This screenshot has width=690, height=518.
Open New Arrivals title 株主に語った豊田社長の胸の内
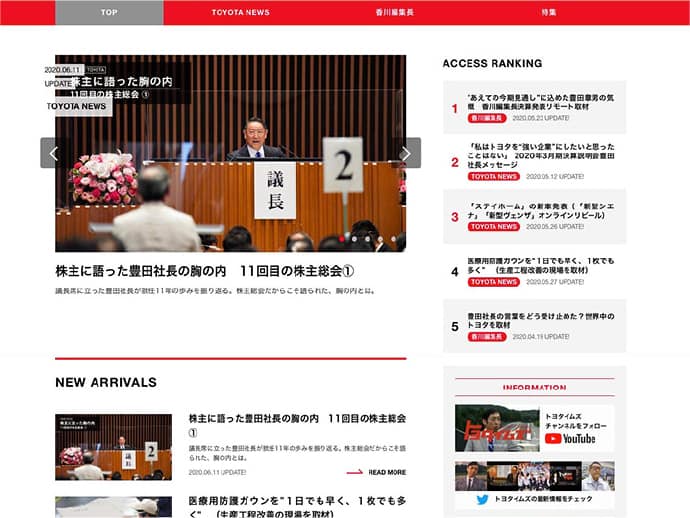tap(297, 425)
